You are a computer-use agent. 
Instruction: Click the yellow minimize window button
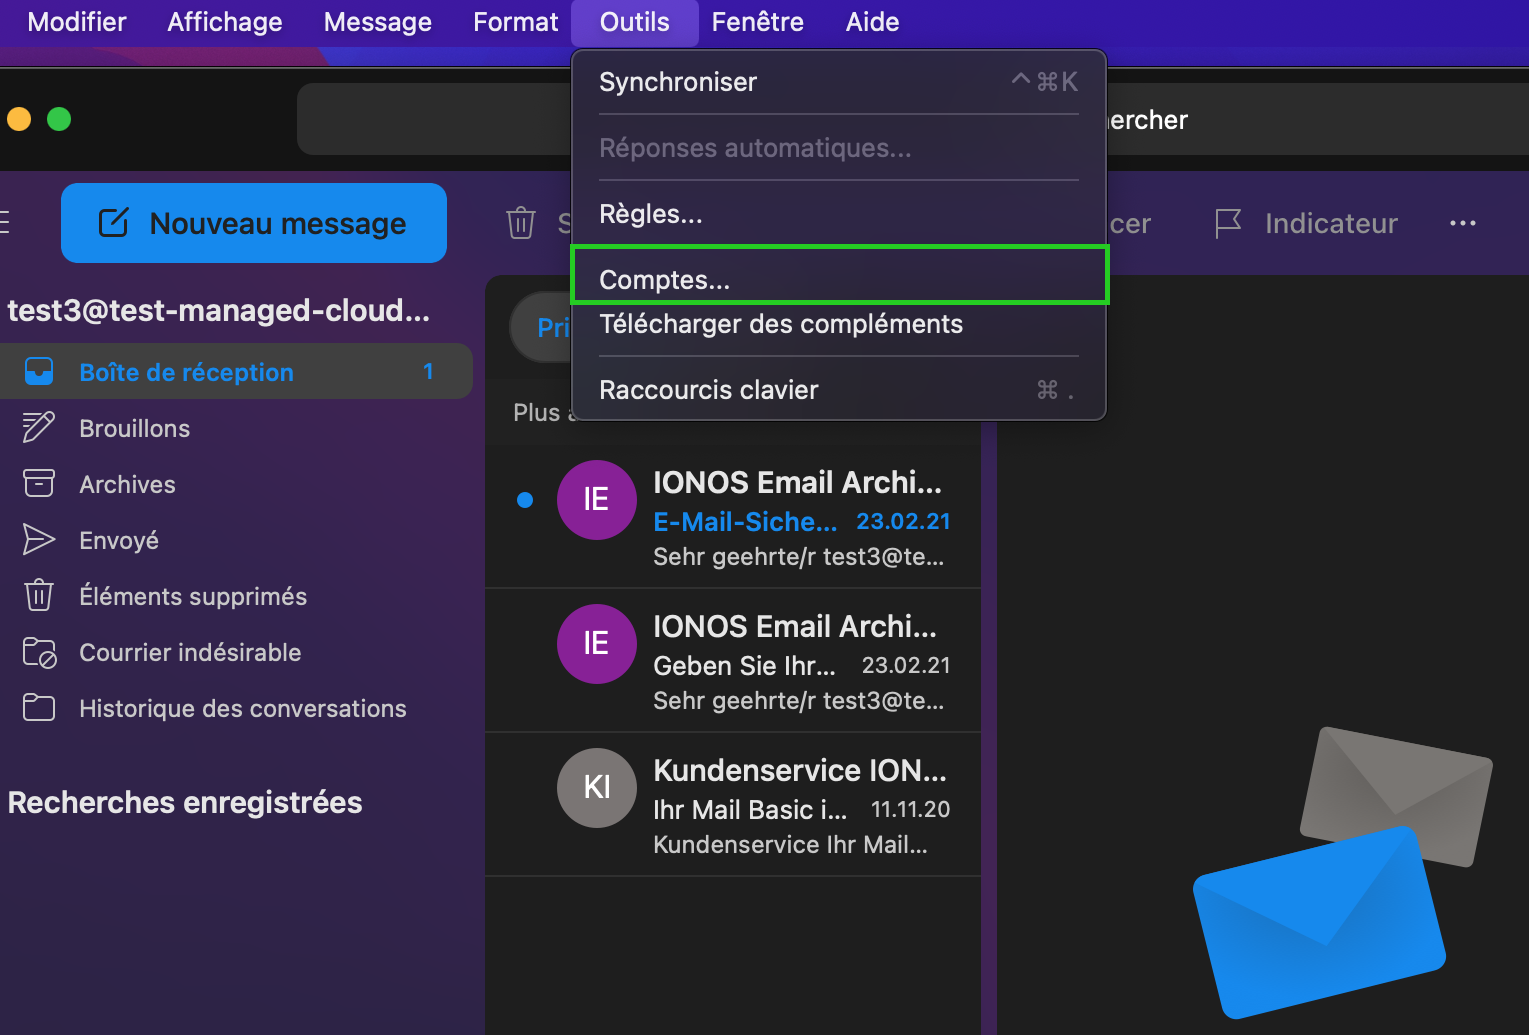point(19,119)
